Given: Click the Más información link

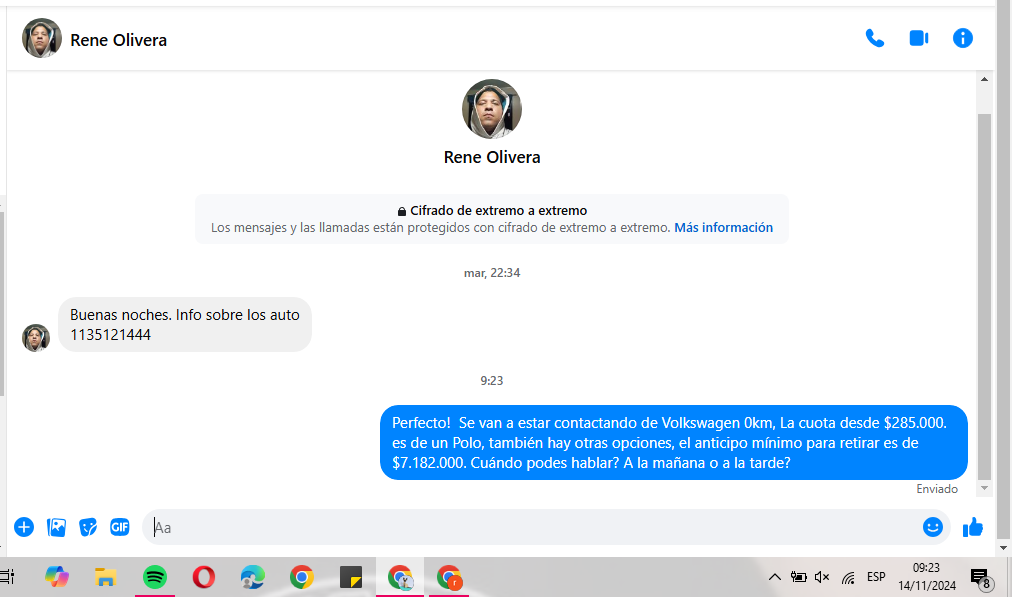Looking at the screenshot, I should pos(723,228).
